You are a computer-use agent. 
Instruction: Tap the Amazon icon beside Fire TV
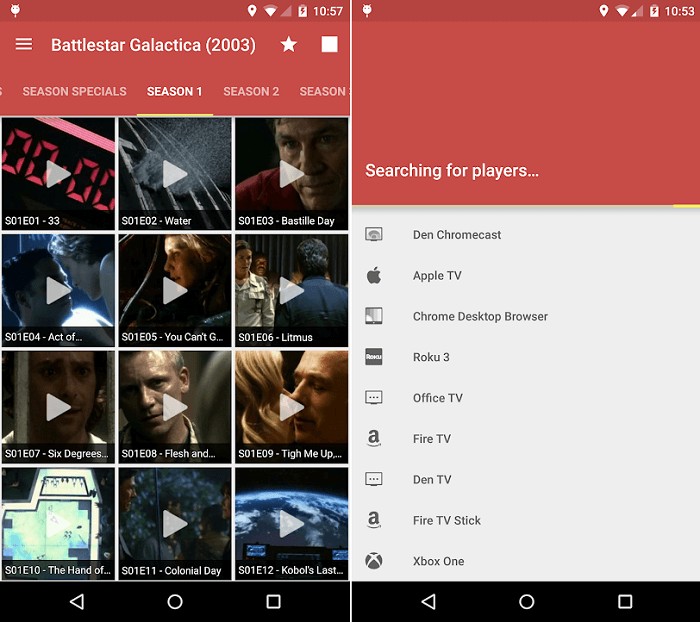tap(374, 438)
